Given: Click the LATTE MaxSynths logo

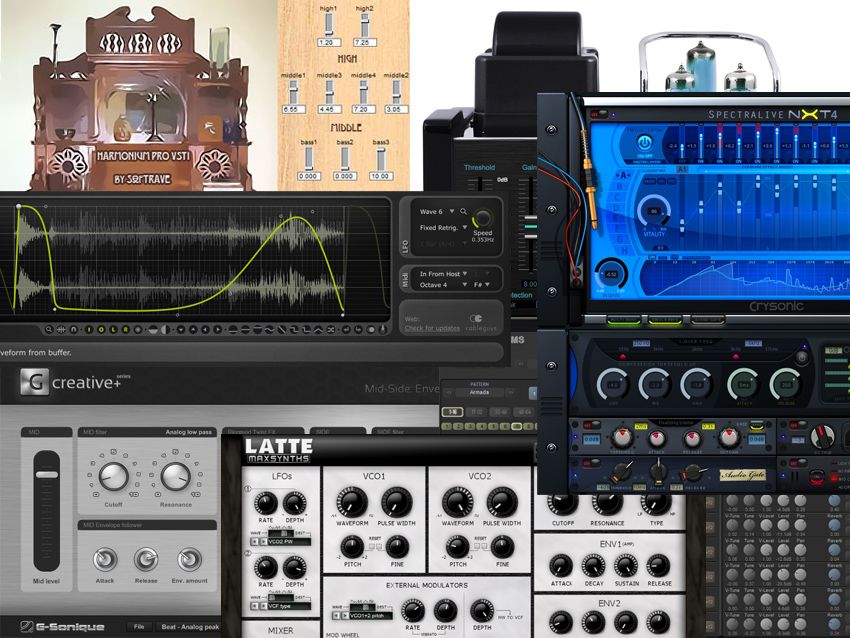Looking at the screenshot, I should click(281, 449).
